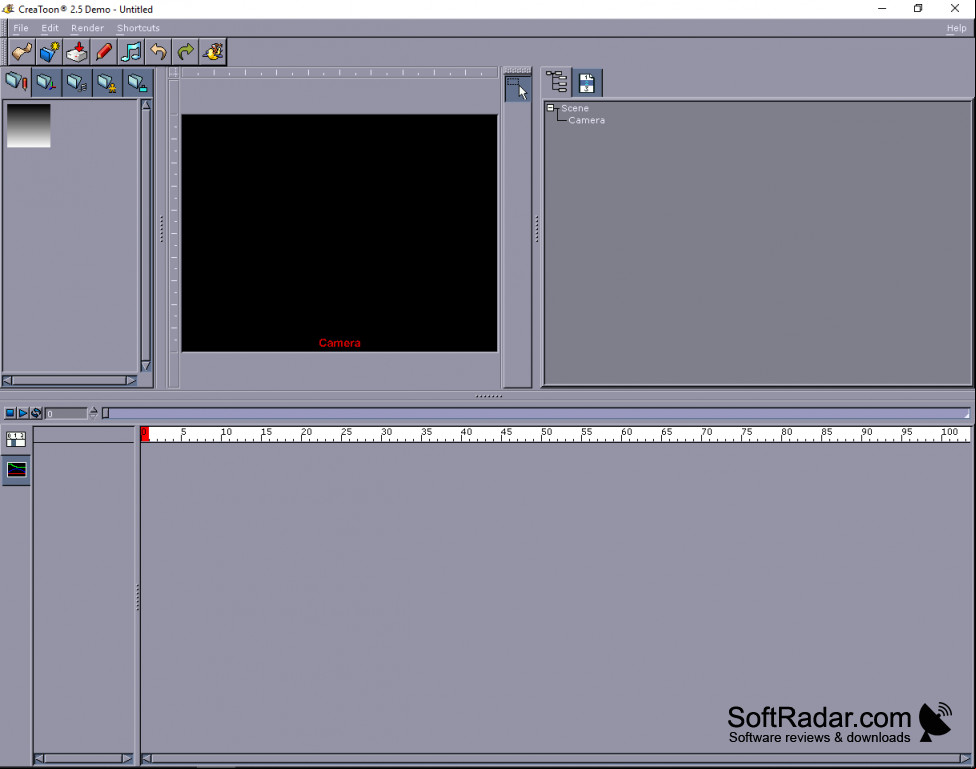
Task: Open the folder with music notes tab
Action: coord(77,82)
